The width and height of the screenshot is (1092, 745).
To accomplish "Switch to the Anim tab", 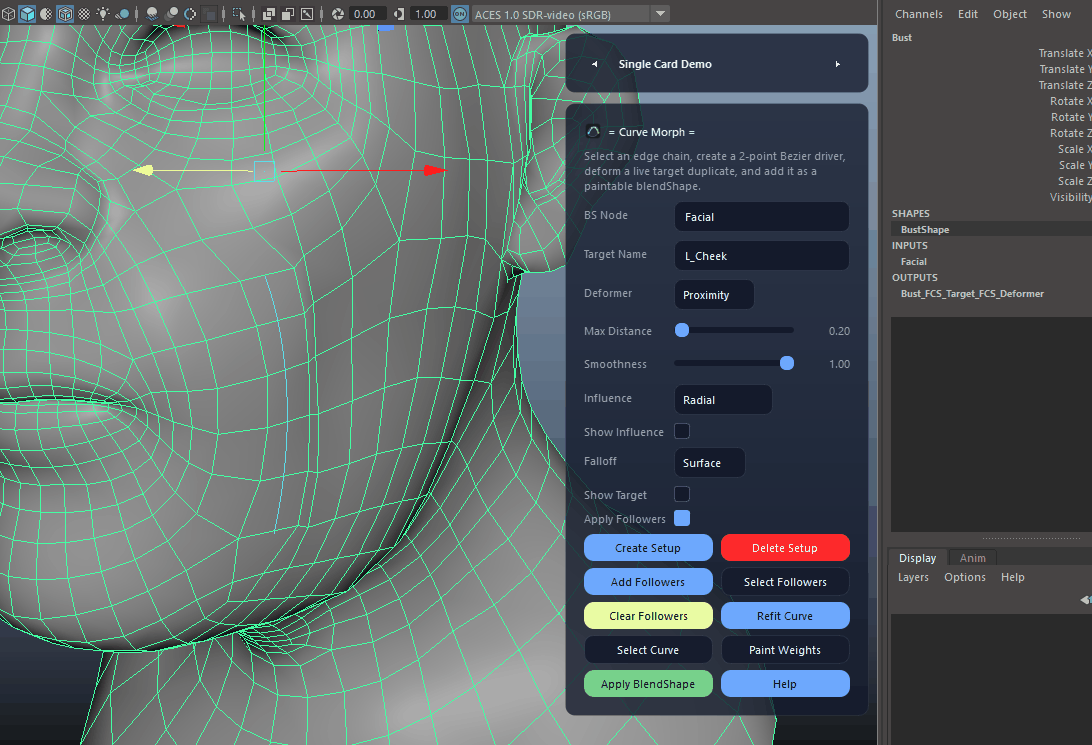I will [972, 558].
